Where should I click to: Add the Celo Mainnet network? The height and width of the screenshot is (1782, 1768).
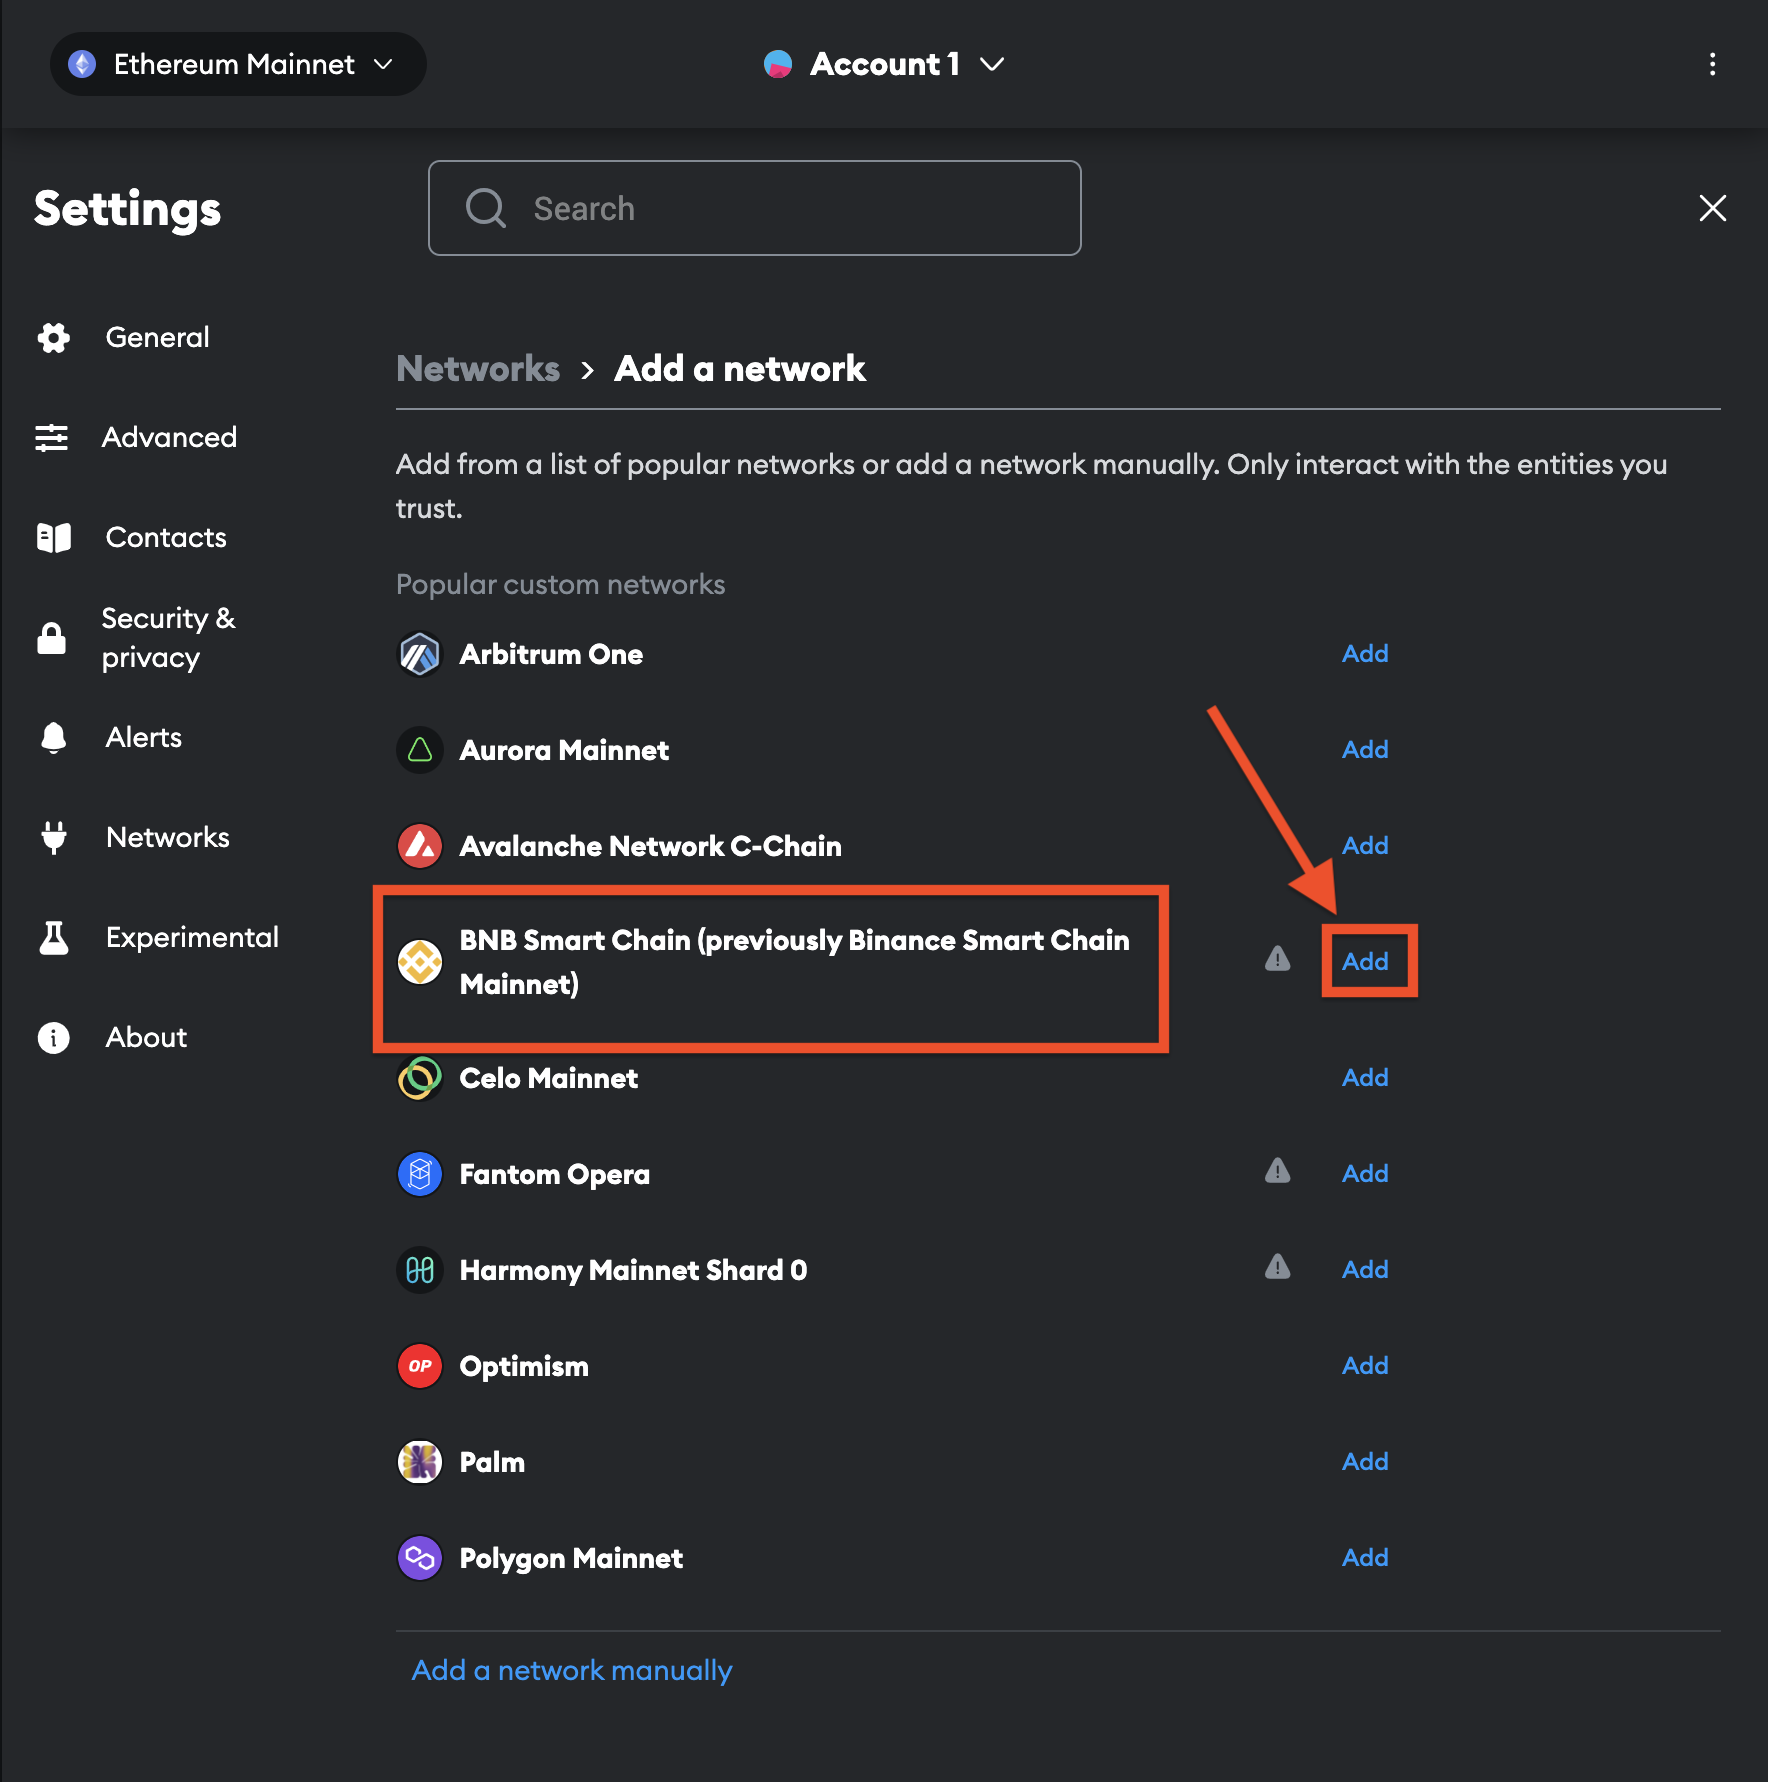(1365, 1077)
